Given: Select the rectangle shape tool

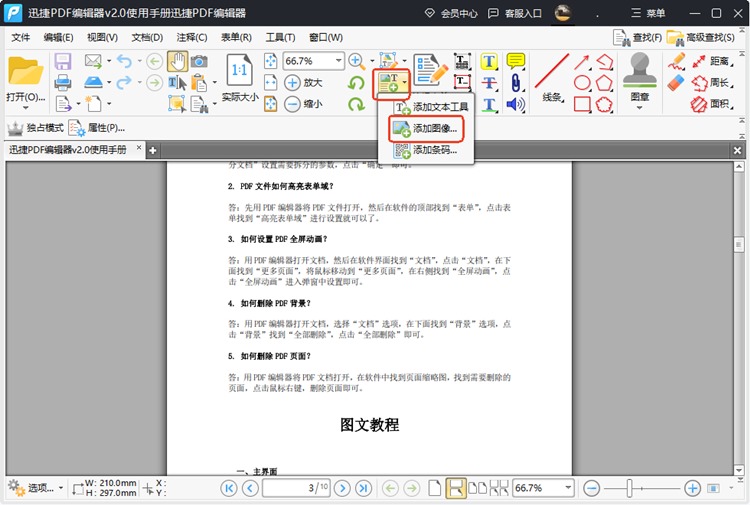Looking at the screenshot, I should point(582,104).
